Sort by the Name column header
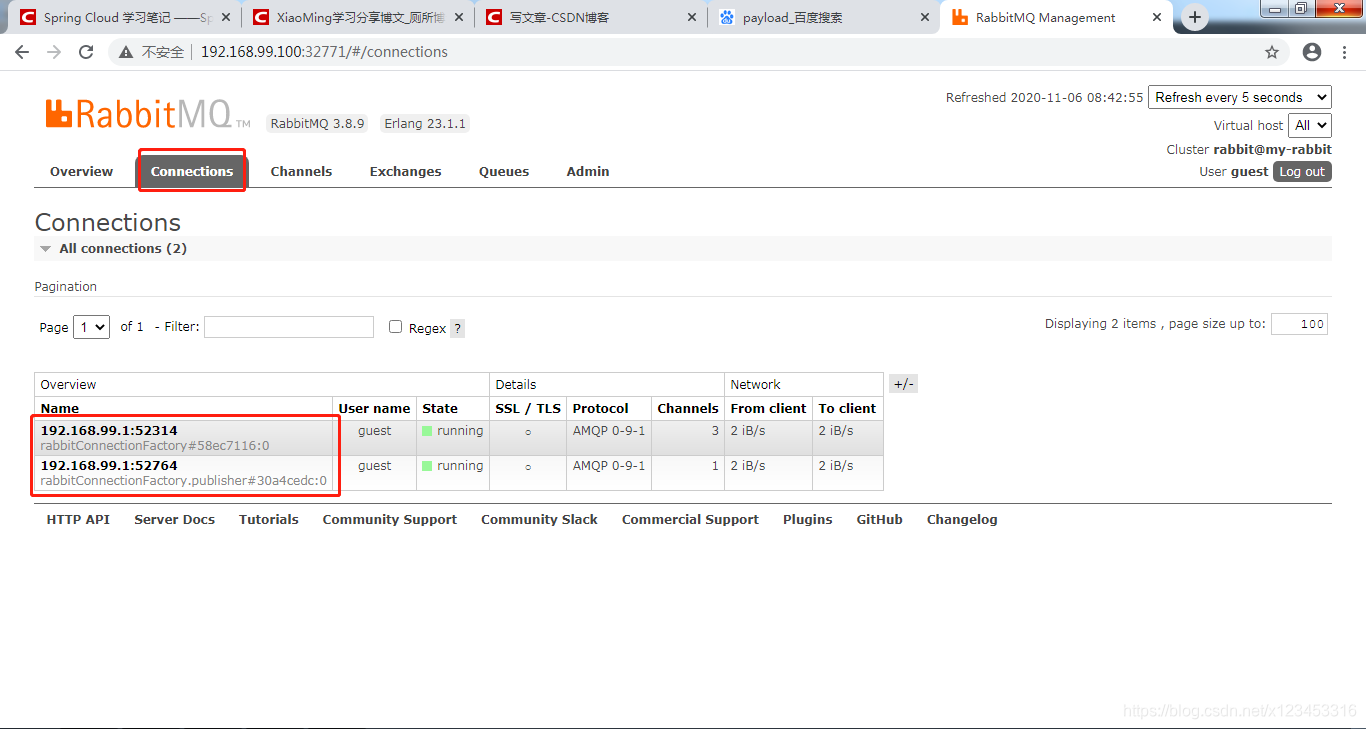 point(60,408)
